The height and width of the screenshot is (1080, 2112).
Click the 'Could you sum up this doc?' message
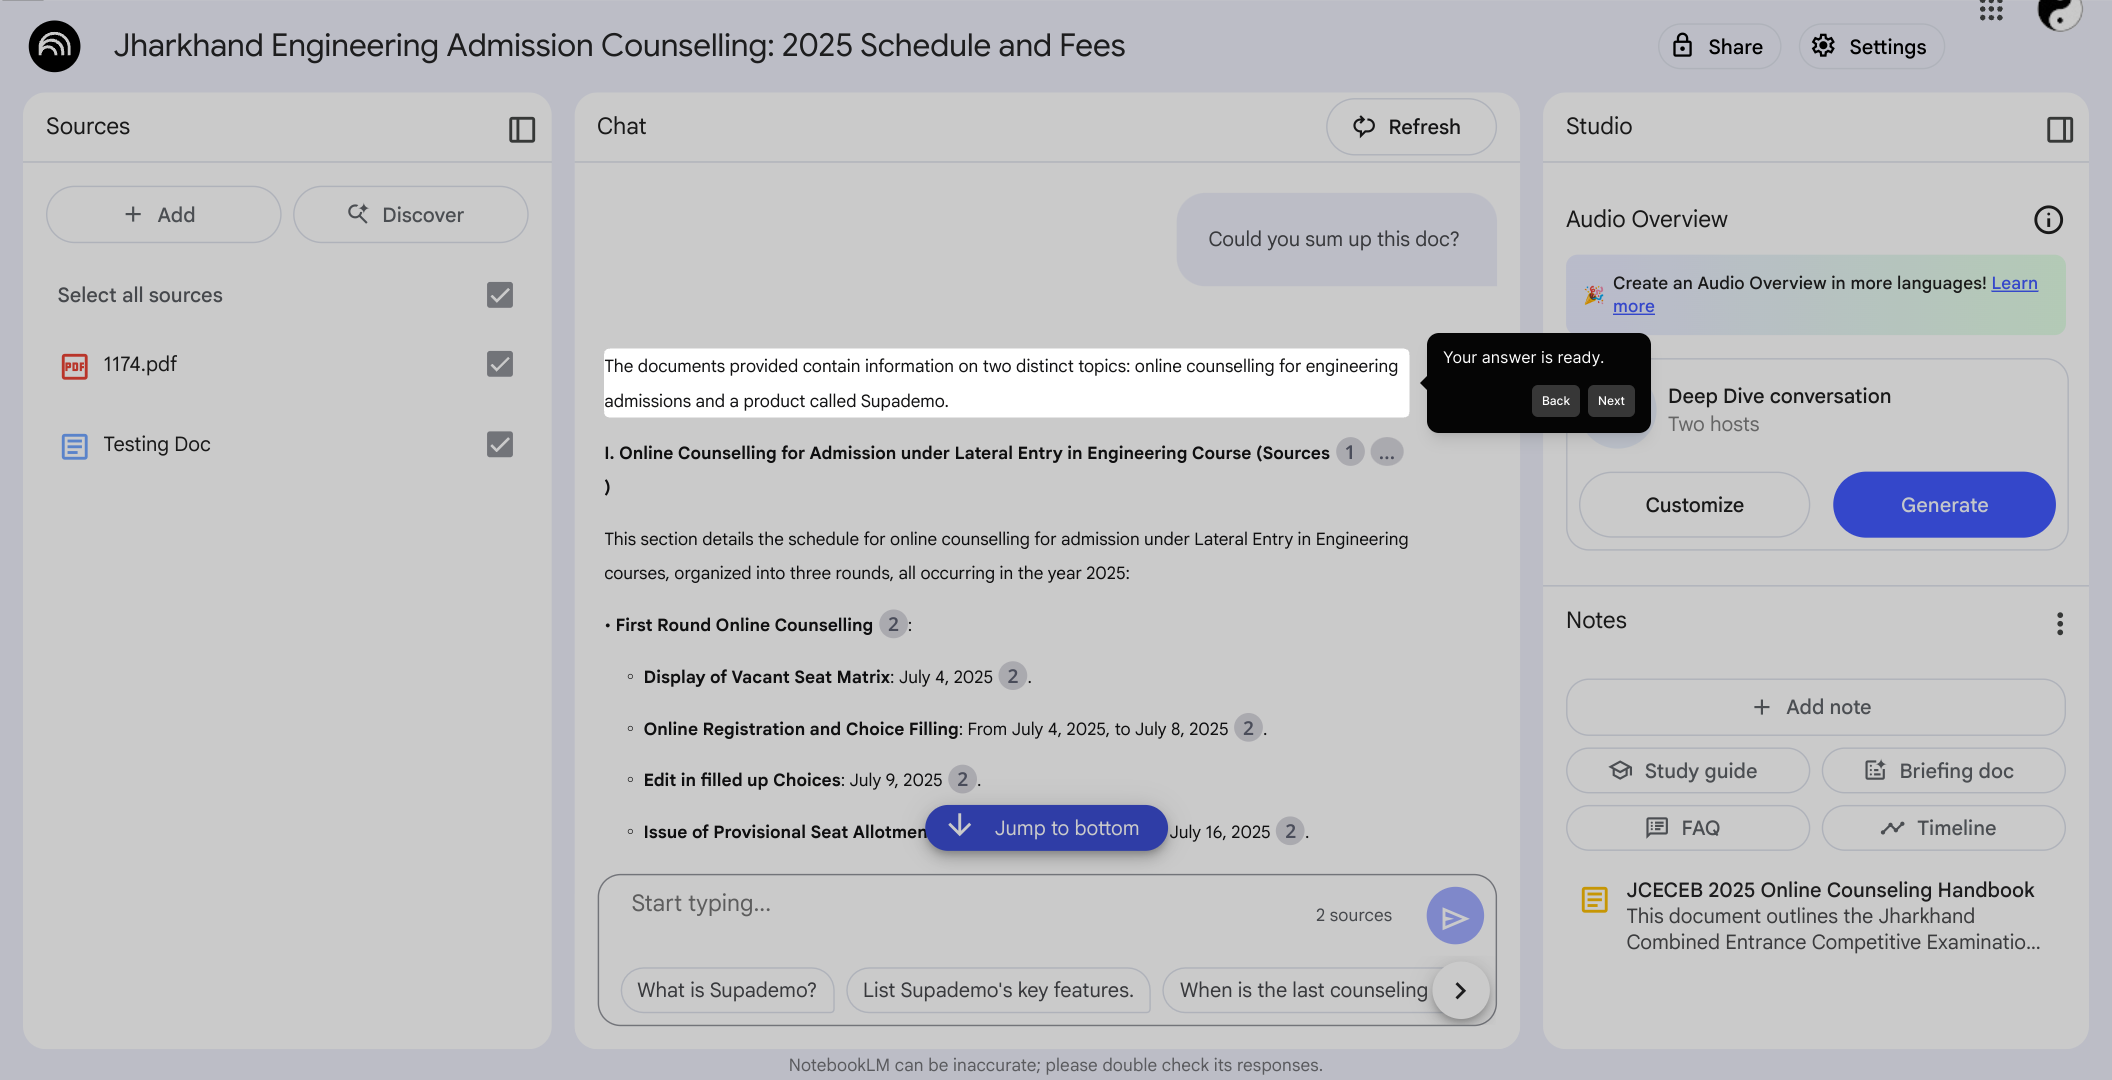[x=1334, y=239]
